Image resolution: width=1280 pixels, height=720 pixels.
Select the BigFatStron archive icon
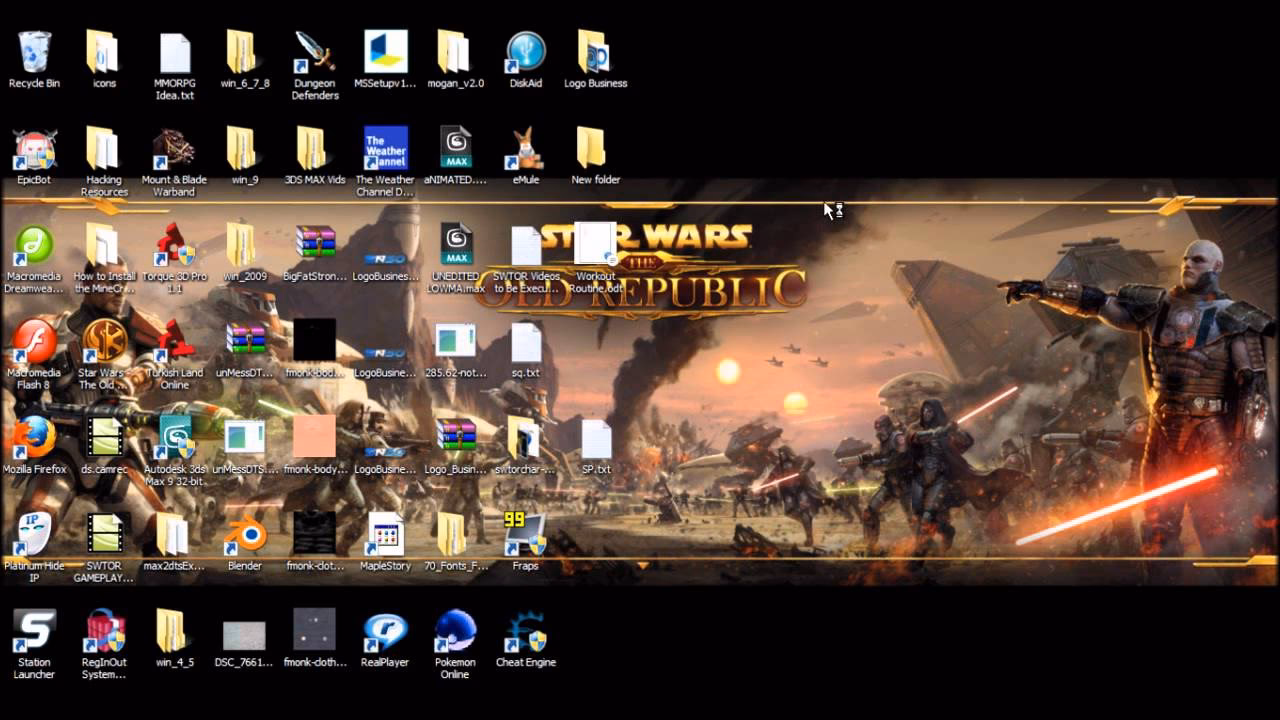[315, 245]
